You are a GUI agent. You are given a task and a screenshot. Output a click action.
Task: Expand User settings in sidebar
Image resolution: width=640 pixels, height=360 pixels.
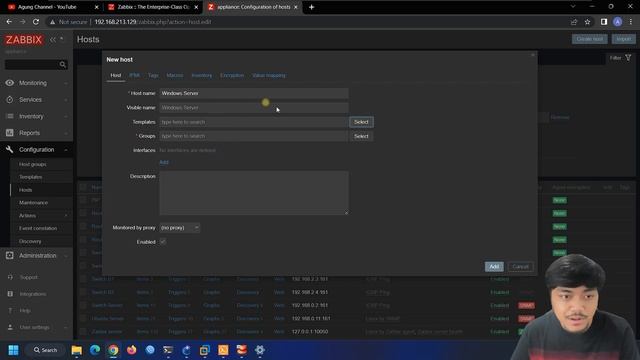(36, 327)
